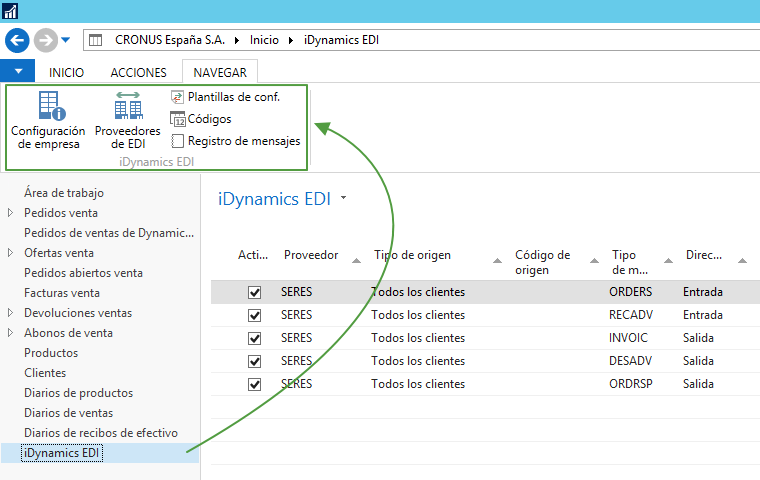Sort by Tipo de origen column header
This screenshot has width=760, height=480.
click(412, 255)
